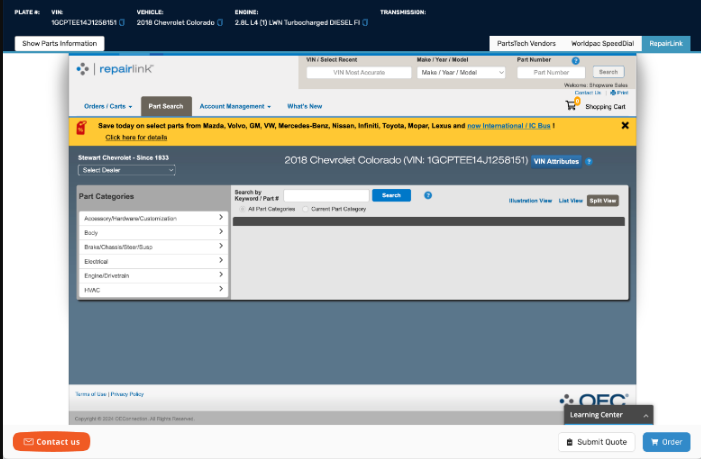Switch to Worldpac SpeedDial tab

point(602,43)
